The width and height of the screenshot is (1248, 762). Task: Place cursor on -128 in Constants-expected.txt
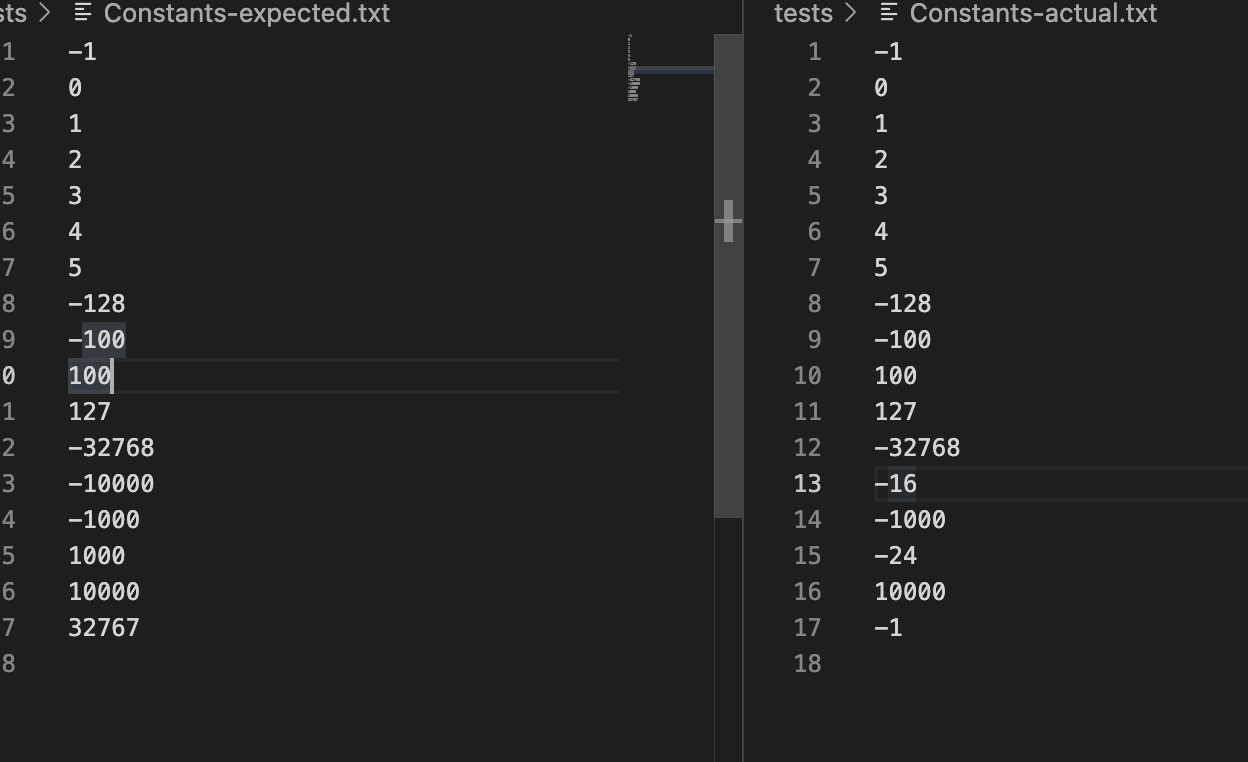97,304
